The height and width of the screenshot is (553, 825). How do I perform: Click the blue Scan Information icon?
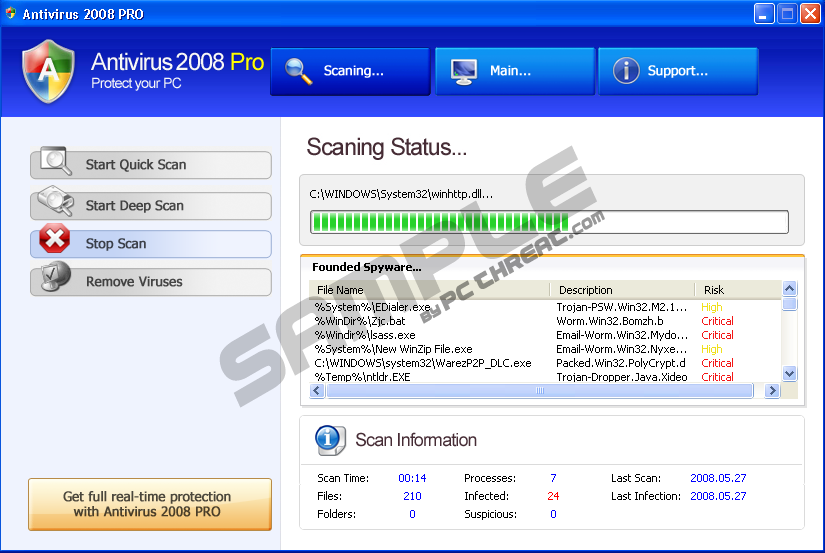(330, 440)
